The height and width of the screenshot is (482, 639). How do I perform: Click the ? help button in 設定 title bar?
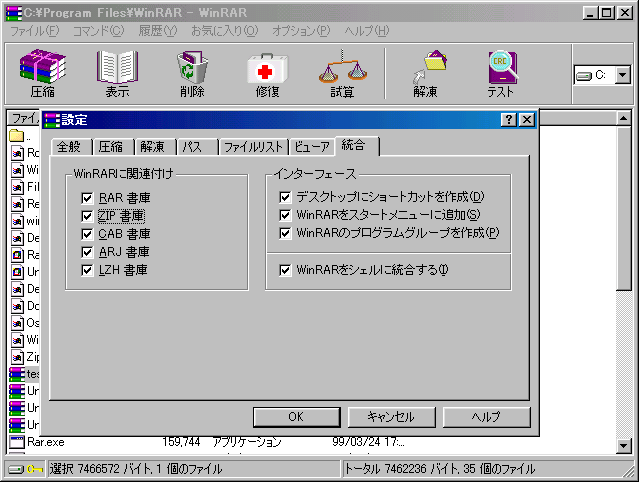click(x=509, y=120)
